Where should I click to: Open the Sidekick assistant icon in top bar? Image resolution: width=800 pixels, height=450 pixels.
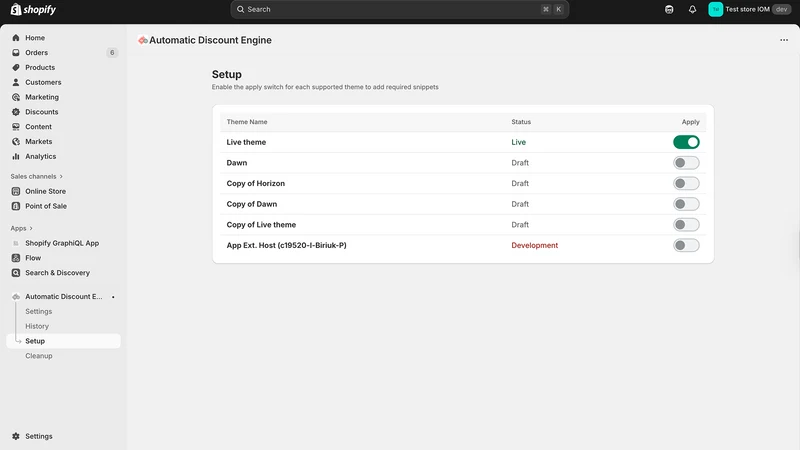(x=669, y=9)
